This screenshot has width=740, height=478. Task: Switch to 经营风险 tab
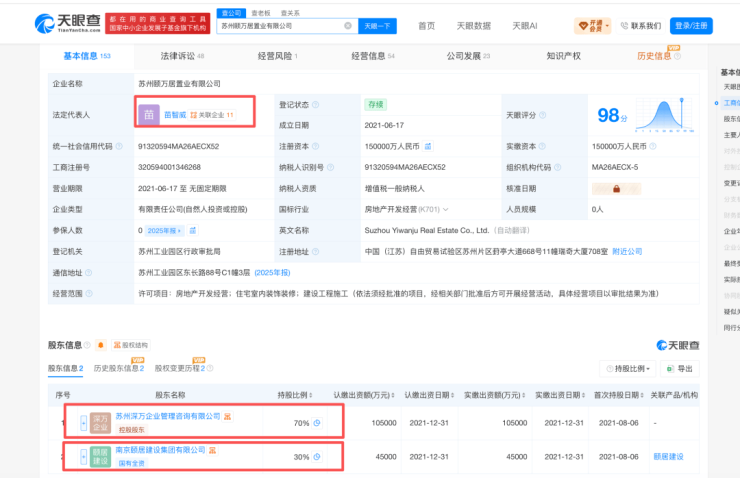point(278,56)
